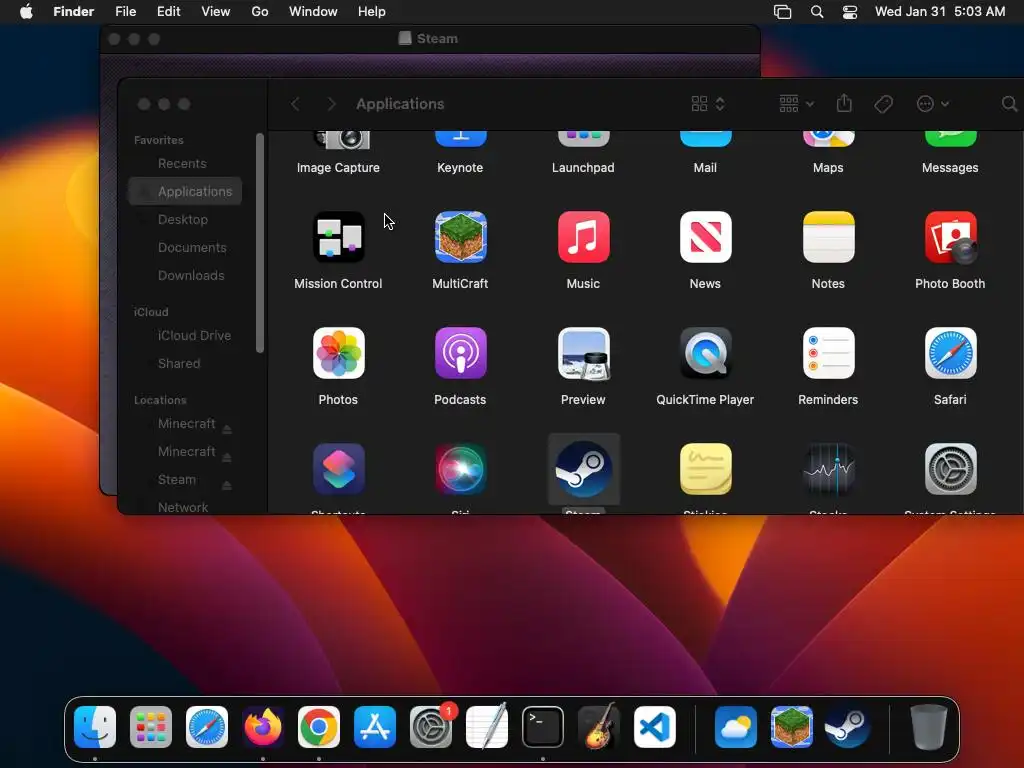This screenshot has height=768, width=1024.
Task: Select the Preview app icon
Action: (x=583, y=353)
